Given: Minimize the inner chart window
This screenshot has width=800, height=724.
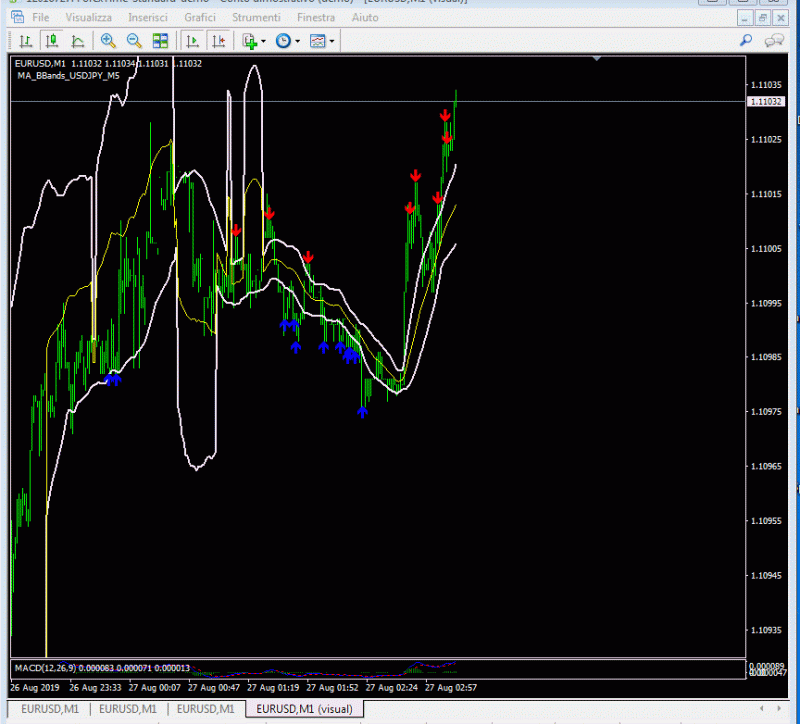Looking at the screenshot, I should (745, 18).
